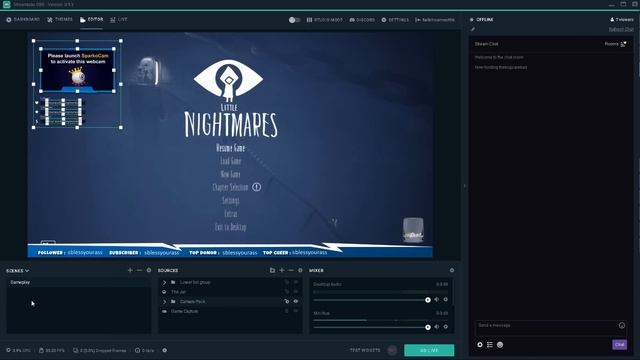The image size is (640, 360).
Task: Open the Scenes collection dropdown
Action: tap(18, 271)
